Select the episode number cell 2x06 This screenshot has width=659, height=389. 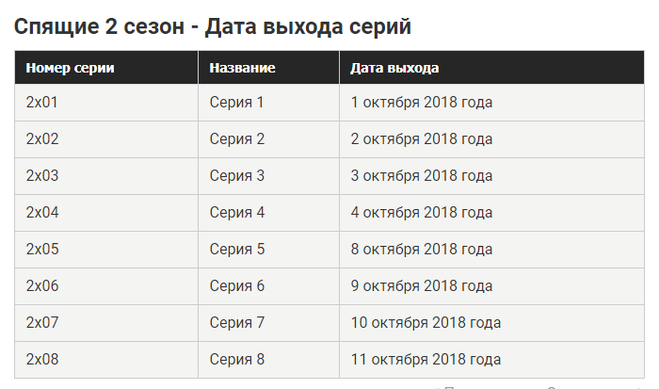click(x=106, y=286)
